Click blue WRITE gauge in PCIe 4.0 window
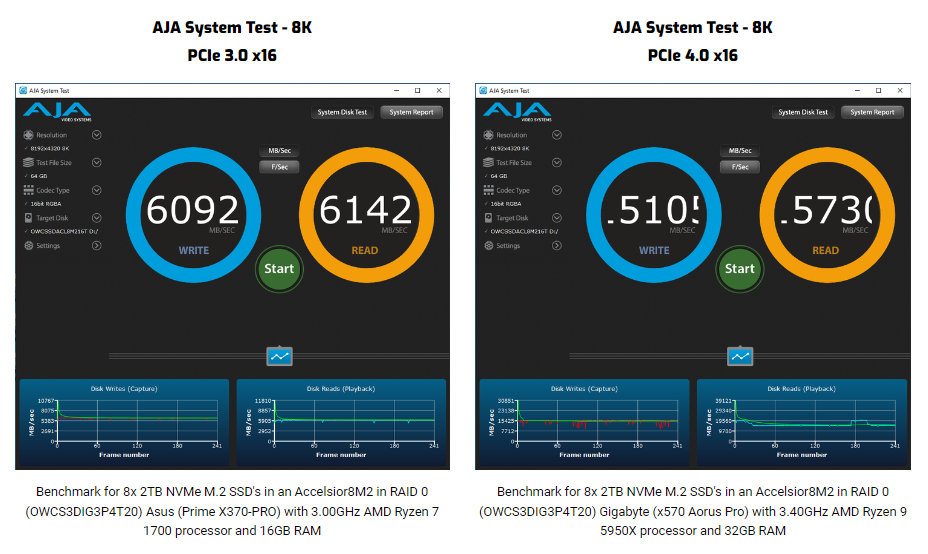This screenshot has width=928, height=554. click(x=654, y=215)
